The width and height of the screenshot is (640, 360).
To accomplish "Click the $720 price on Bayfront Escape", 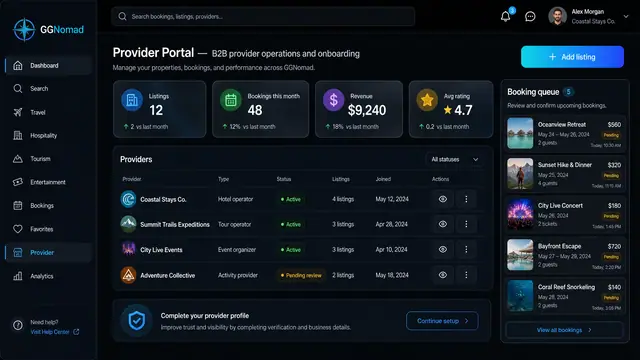I will tap(614, 247).
